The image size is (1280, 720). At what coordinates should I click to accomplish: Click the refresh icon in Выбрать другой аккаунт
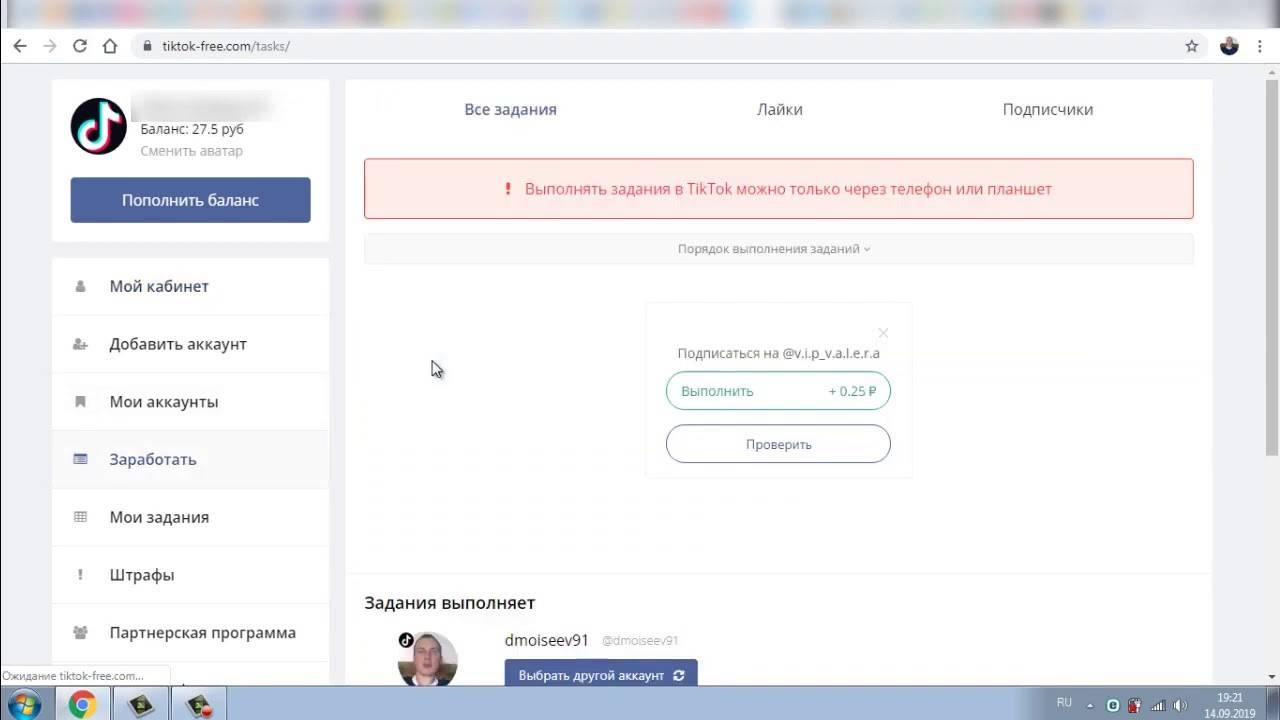(x=679, y=675)
